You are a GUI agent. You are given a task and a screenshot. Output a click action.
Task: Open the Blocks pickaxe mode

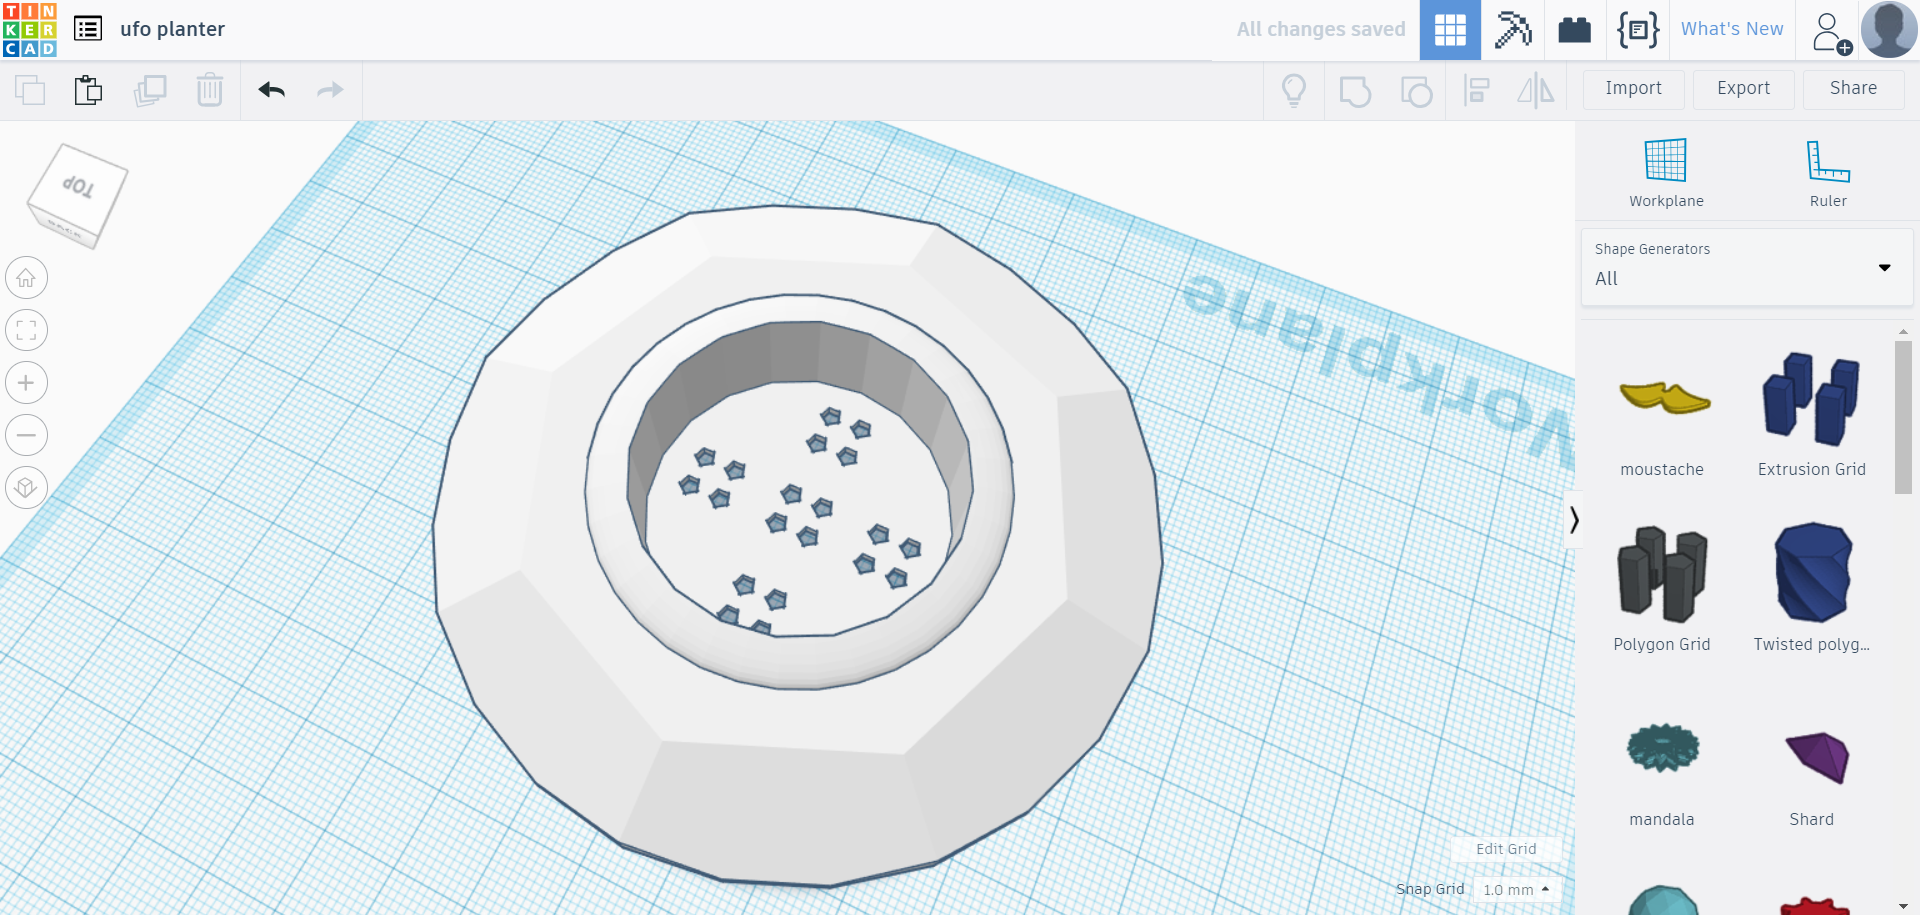(1513, 30)
